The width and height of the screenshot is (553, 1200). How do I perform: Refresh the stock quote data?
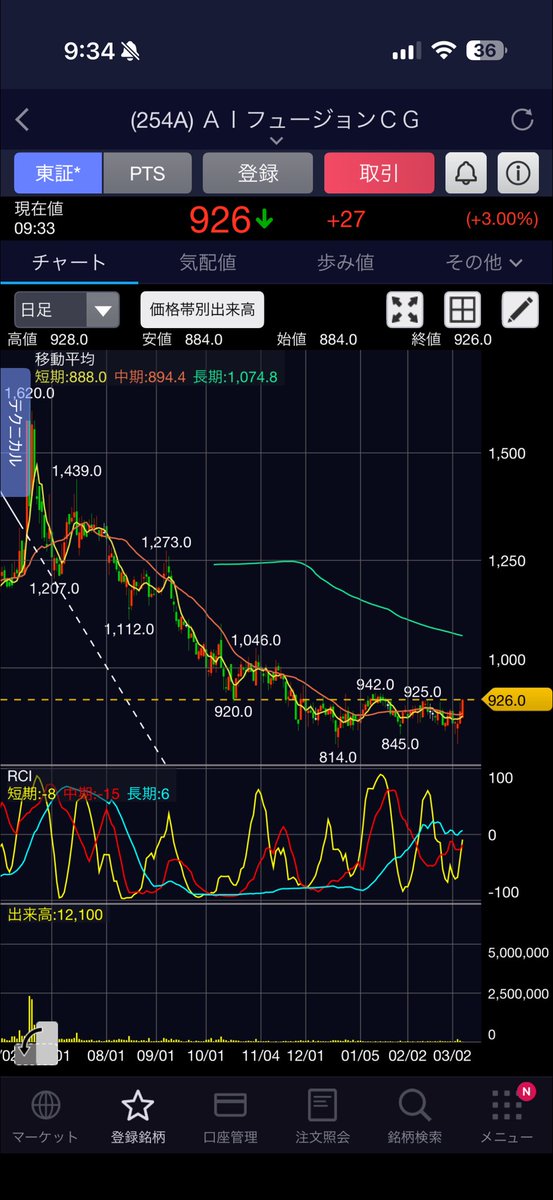coord(521,120)
